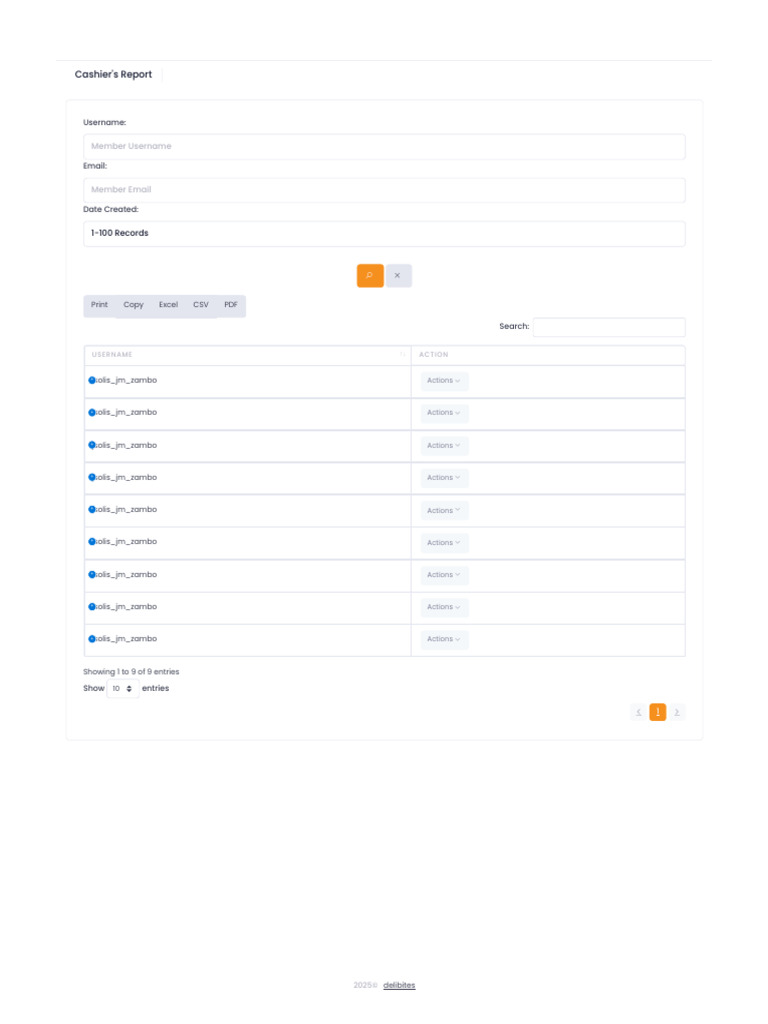Viewport: 768px width, 1024px height.
Task: Focus the Member Email input field
Action: click(x=384, y=190)
